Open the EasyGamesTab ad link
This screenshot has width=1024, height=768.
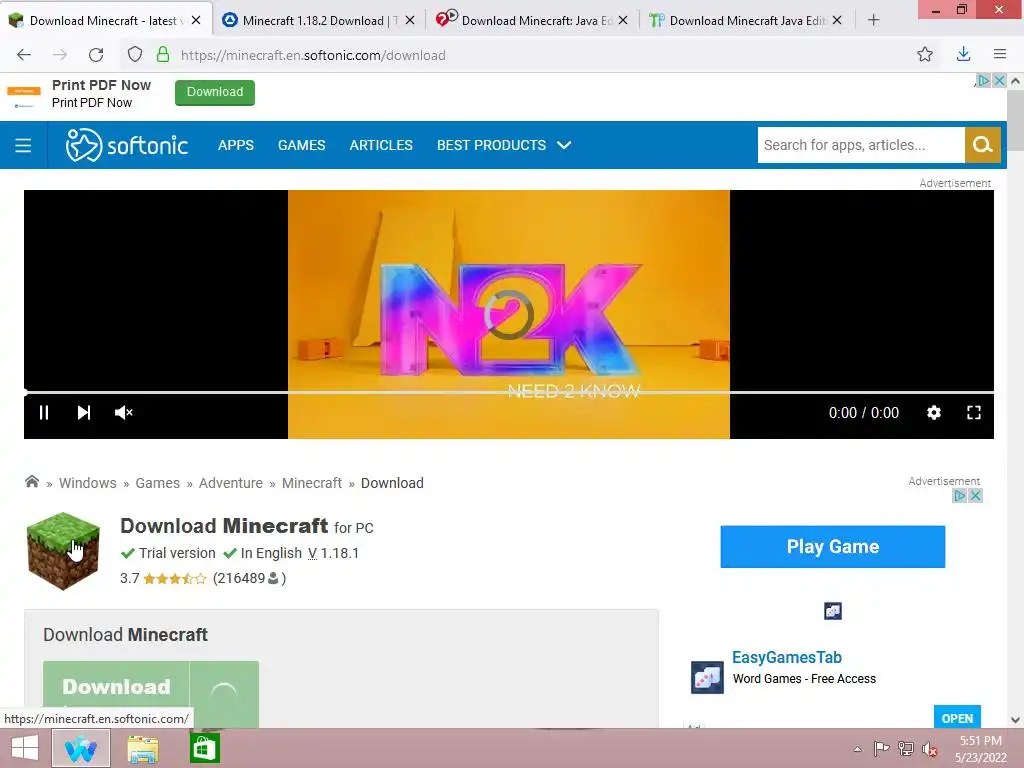coord(786,657)
